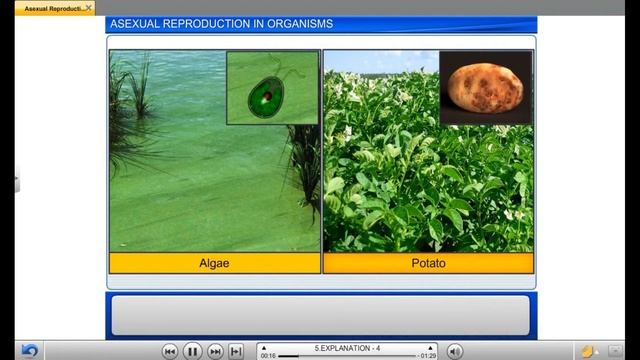This screenshot has height=360, width=640.
Task: Open the side panel handle at screen edge
Action: pyautogui.click(x=17, y=178)
